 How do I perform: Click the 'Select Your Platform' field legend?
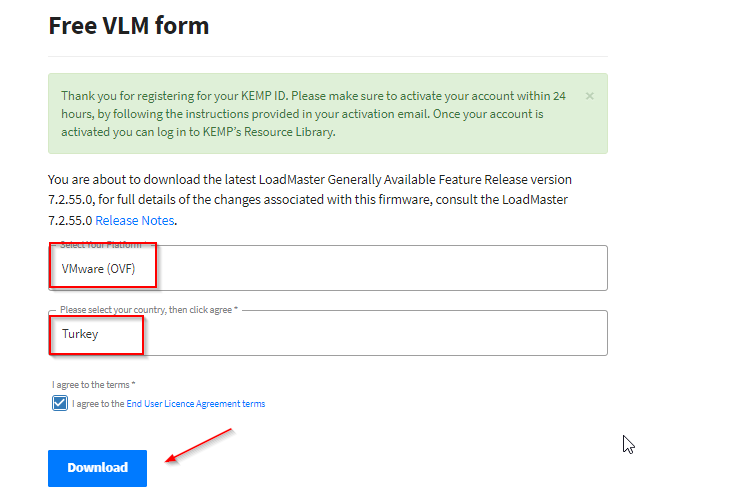point(102,245)
